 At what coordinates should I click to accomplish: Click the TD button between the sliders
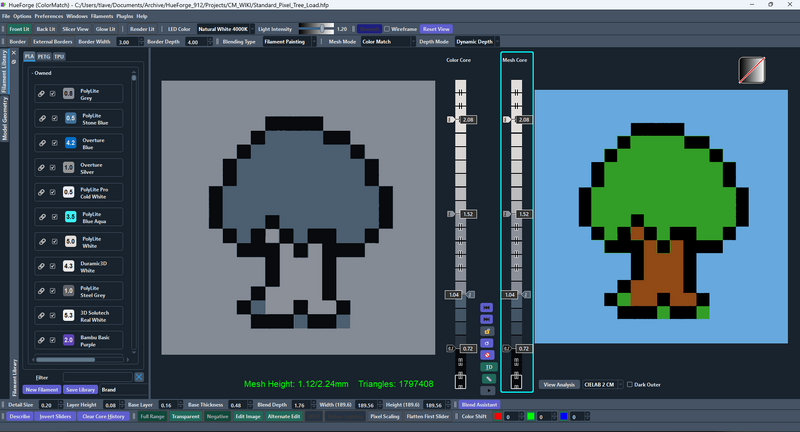pyautogui.click(x=487, y=366)
